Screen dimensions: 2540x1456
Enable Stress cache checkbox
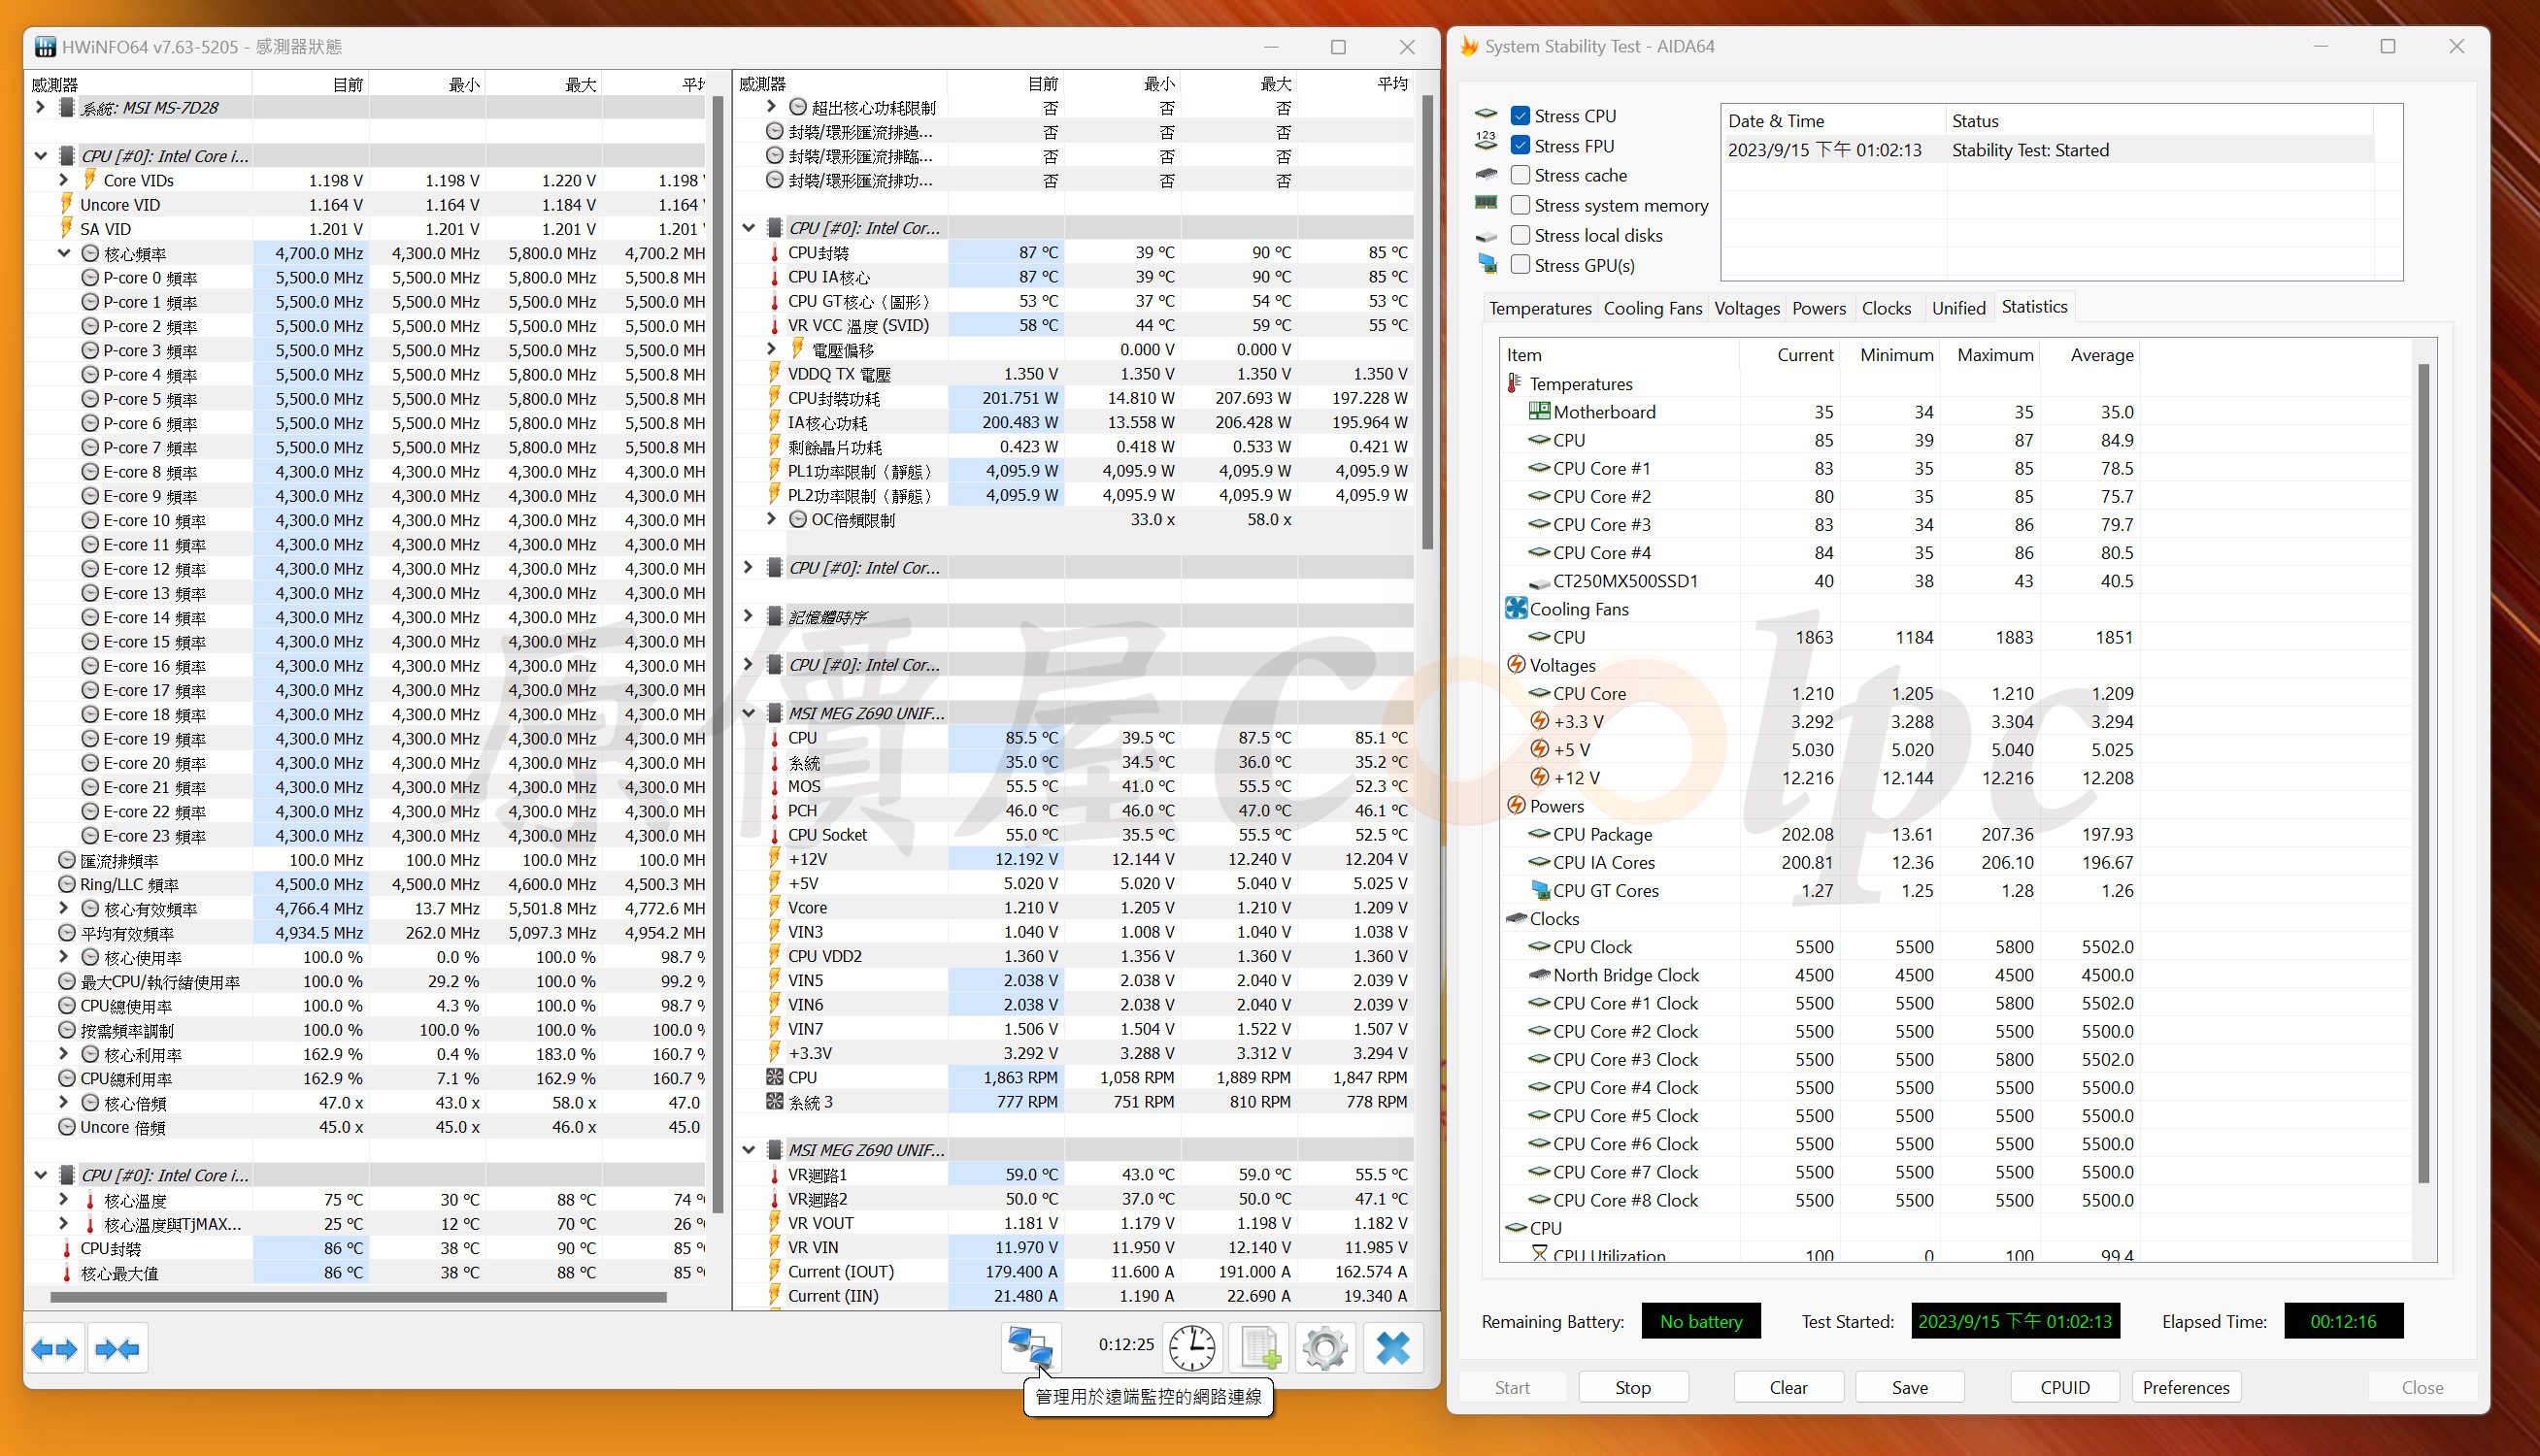pyautogui.click(x=1520, y=175)
